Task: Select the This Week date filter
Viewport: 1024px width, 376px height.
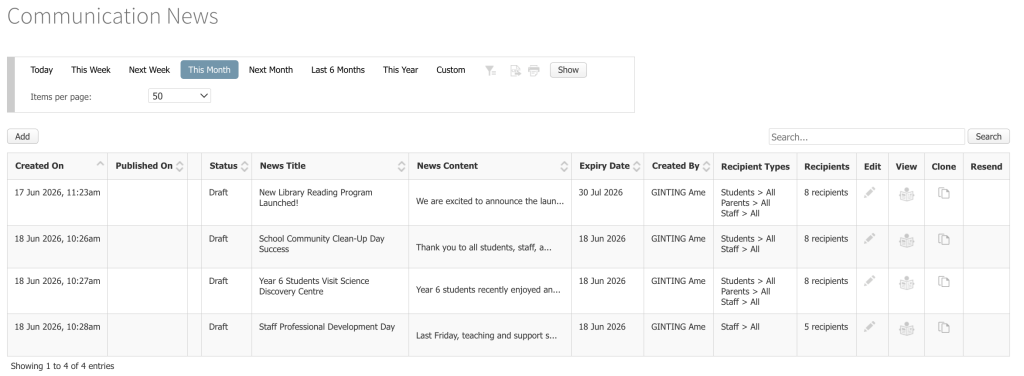Action: point(91,70)
